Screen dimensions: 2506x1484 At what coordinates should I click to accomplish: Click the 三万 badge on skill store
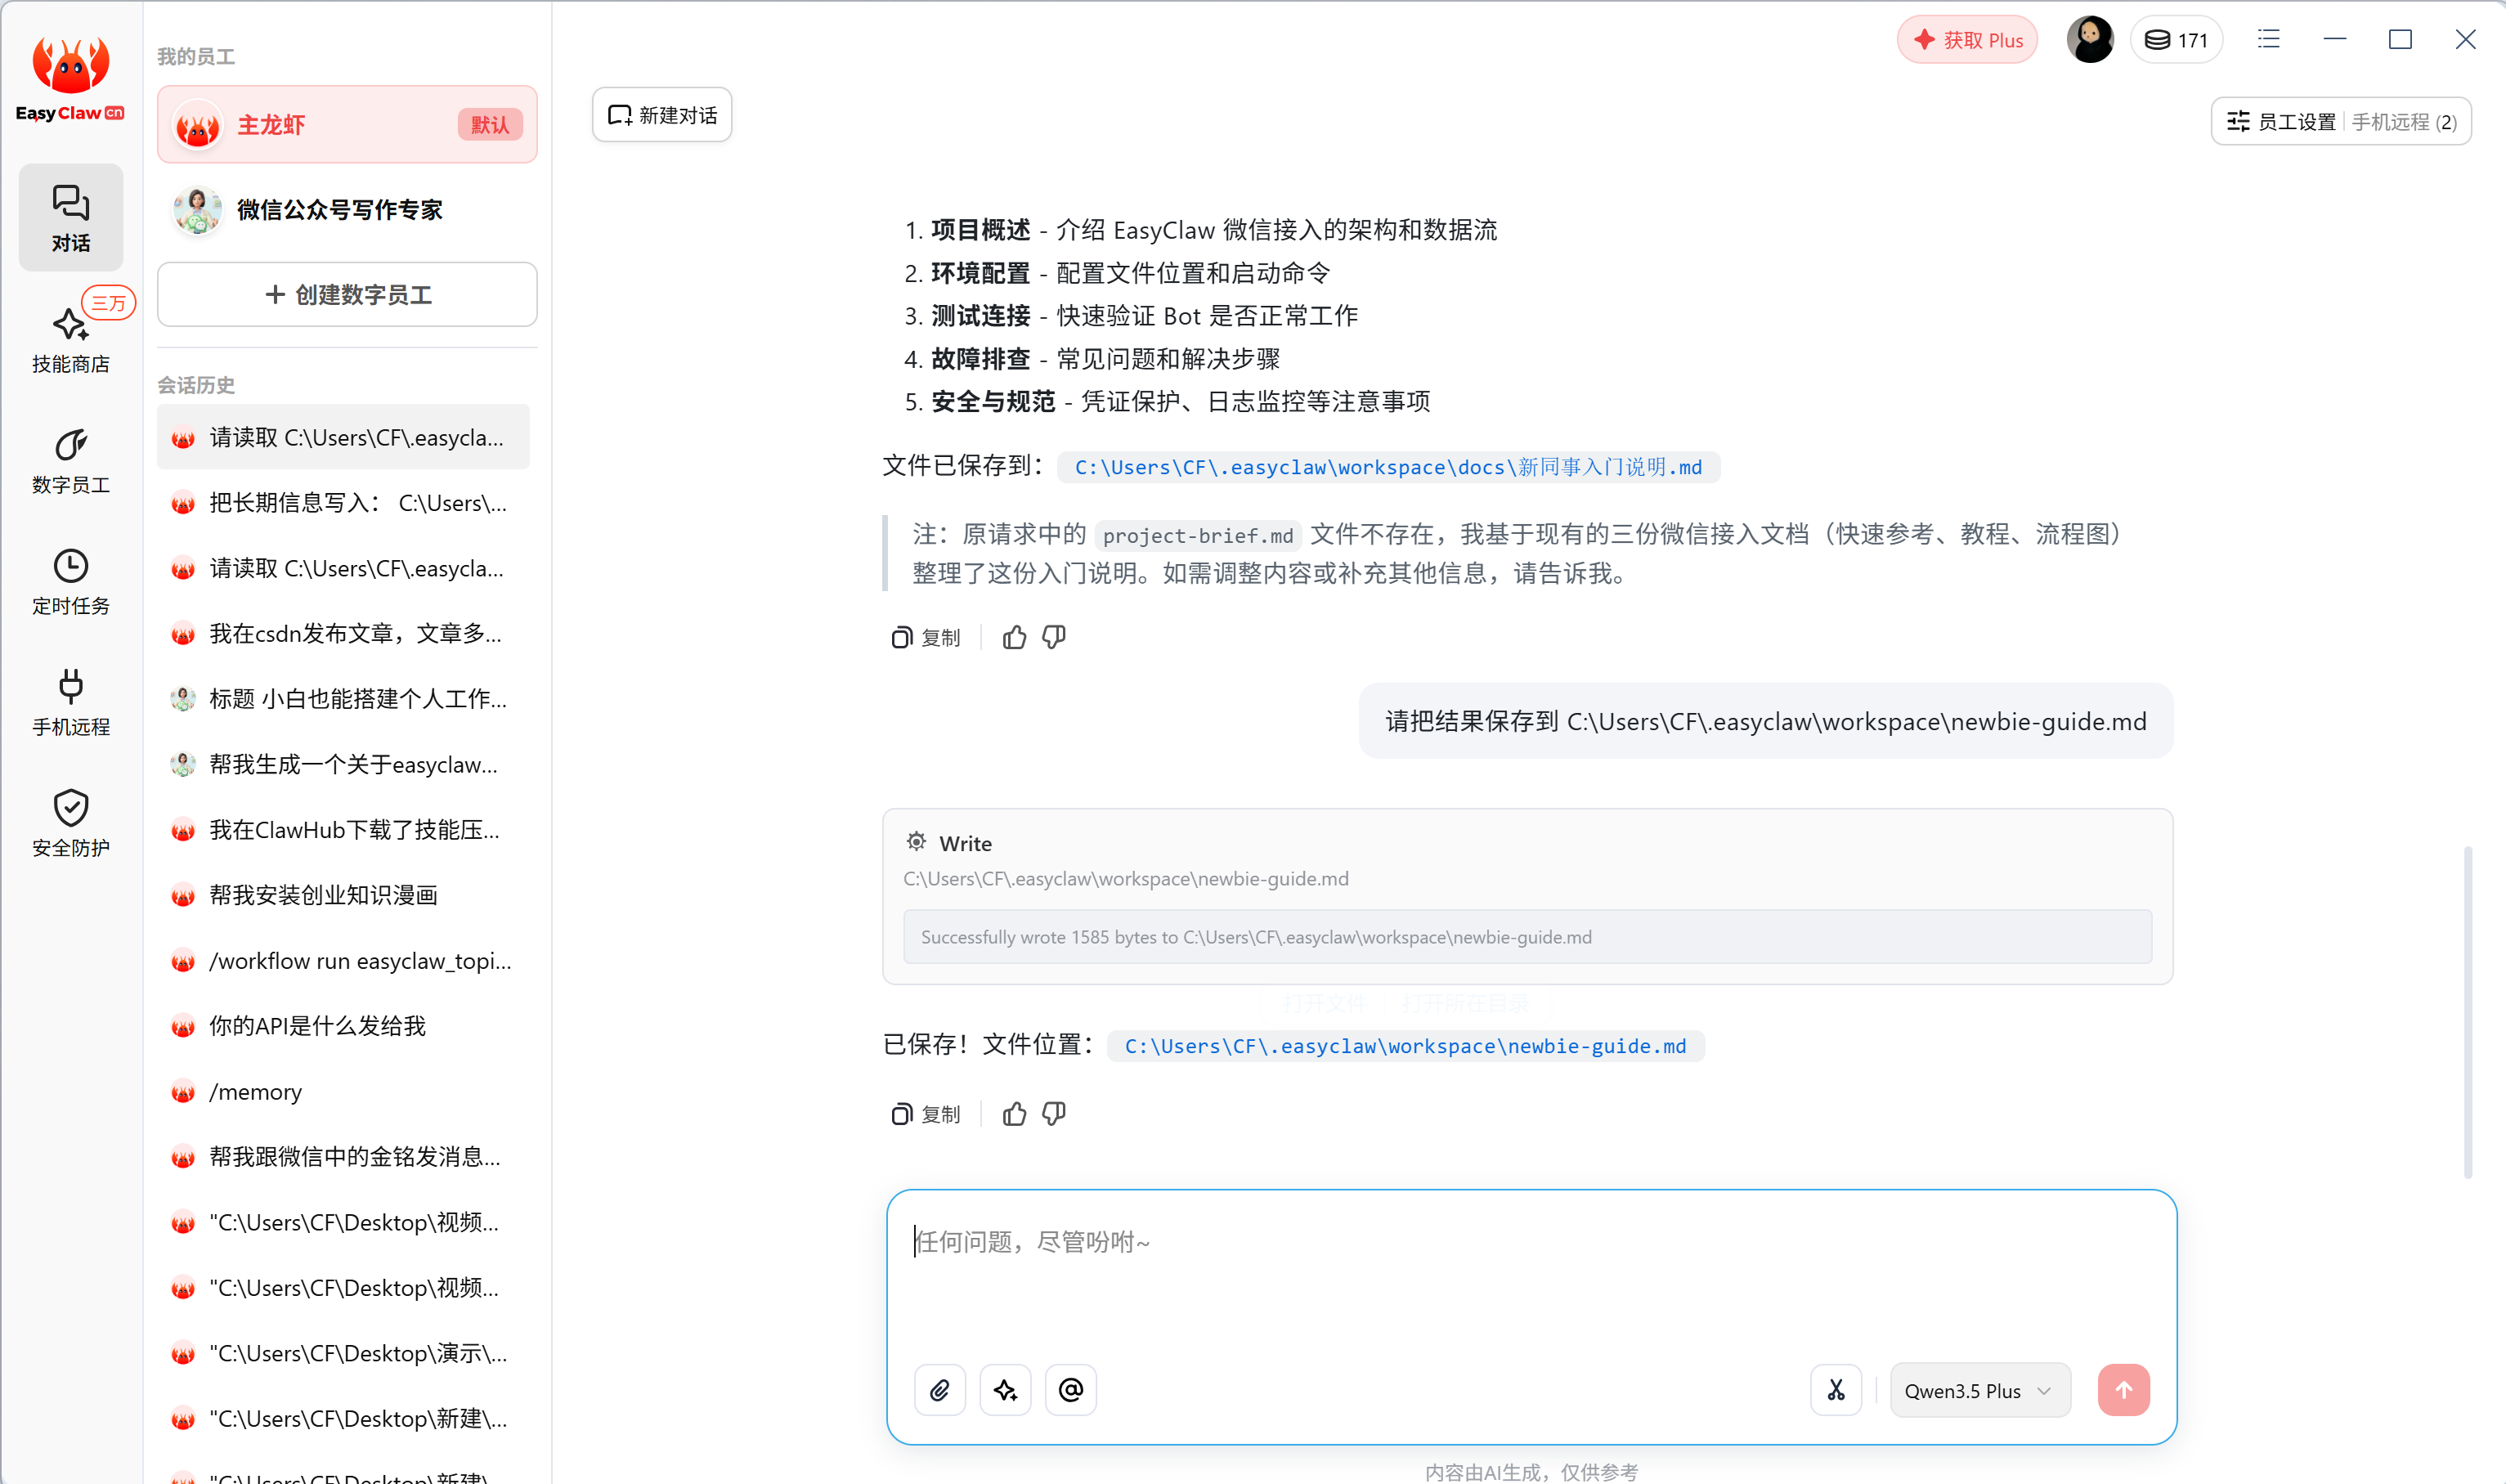tap(108, 302)
